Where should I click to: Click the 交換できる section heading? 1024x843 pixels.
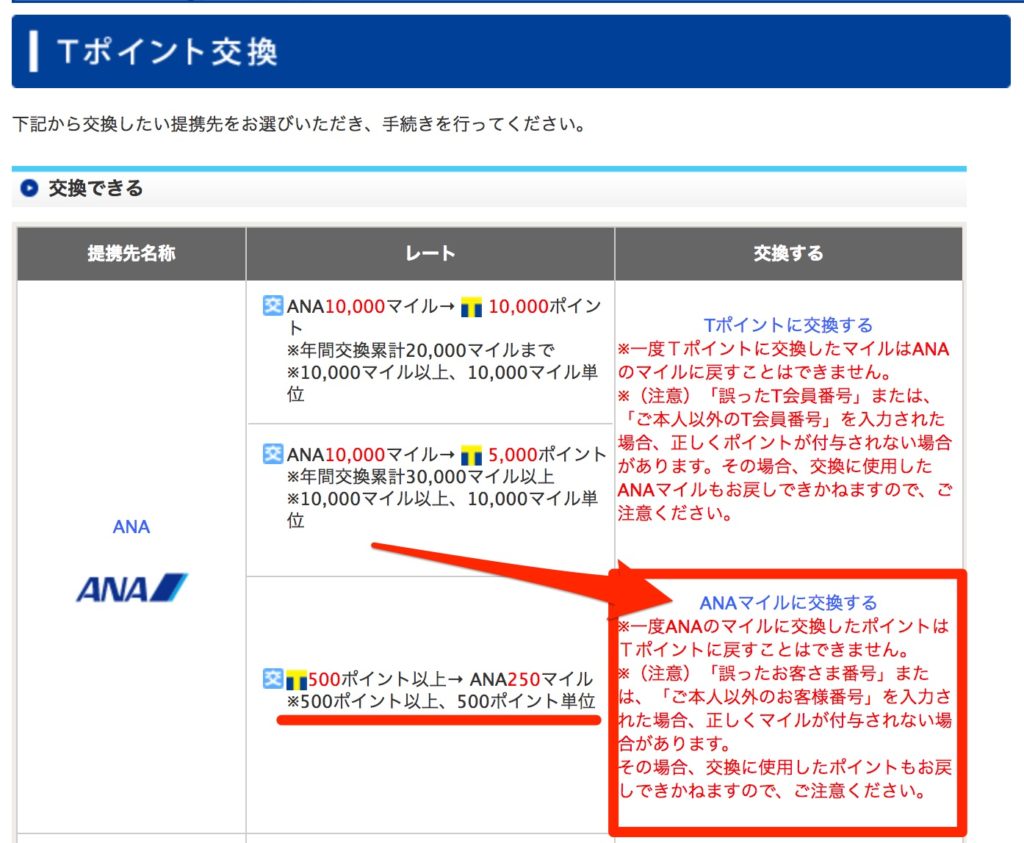point(95,188)
